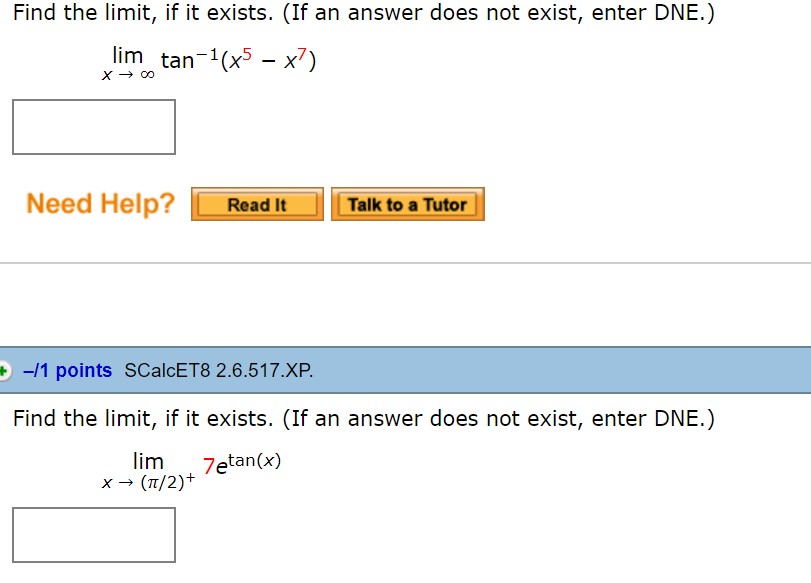Launch tutor chat via Talk to a Tutor
The width and height of the screenshot is (811, 583).
[407, 204]
